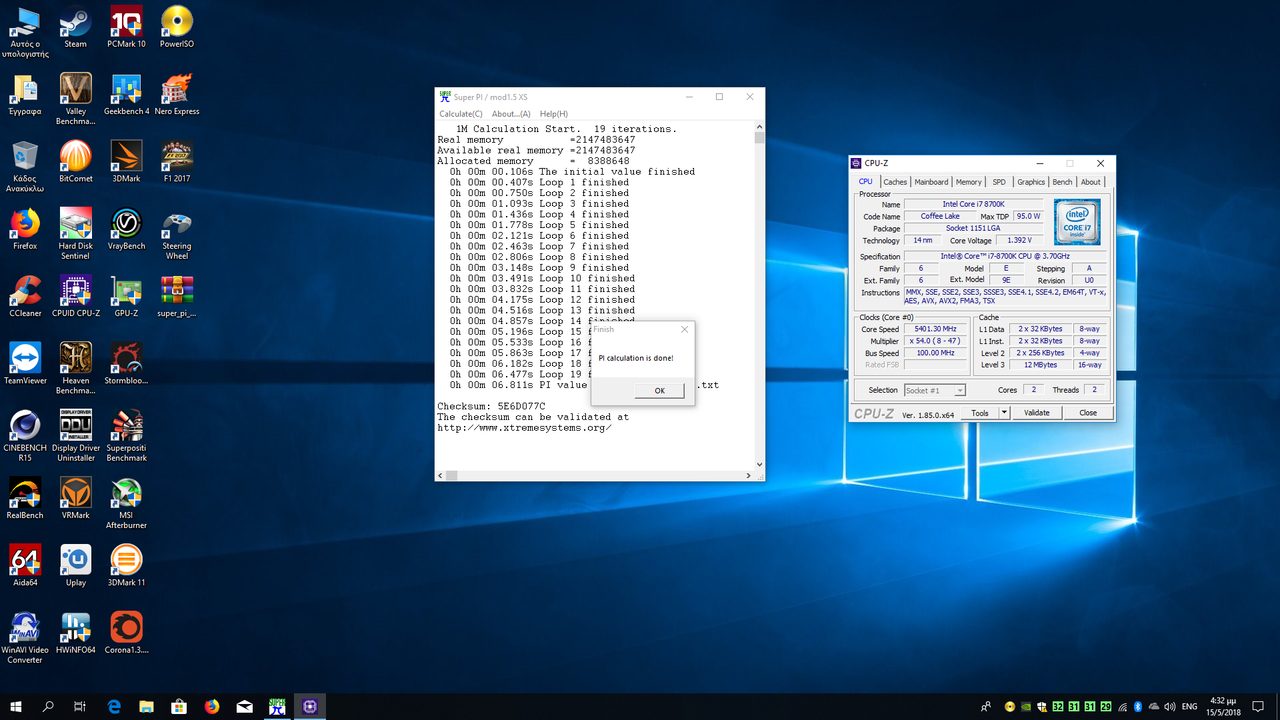Image resolution: width=1280 pixels, height=720 pixels.
Task: Select the Aida64 desktop icon
Action: pos(25,565)
